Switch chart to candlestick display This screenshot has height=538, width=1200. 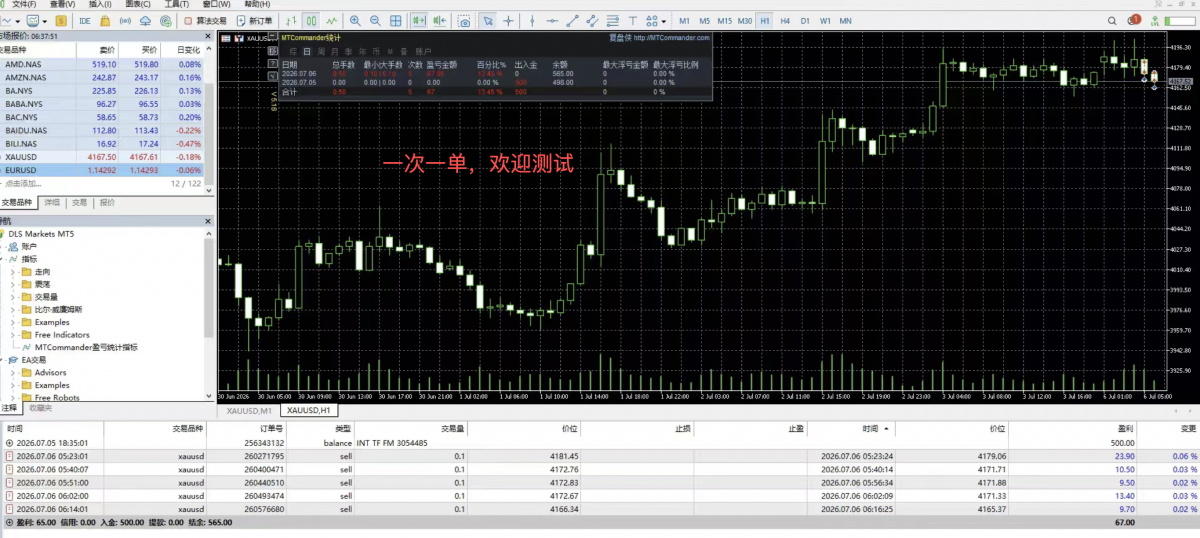click(x=312, y=20)
